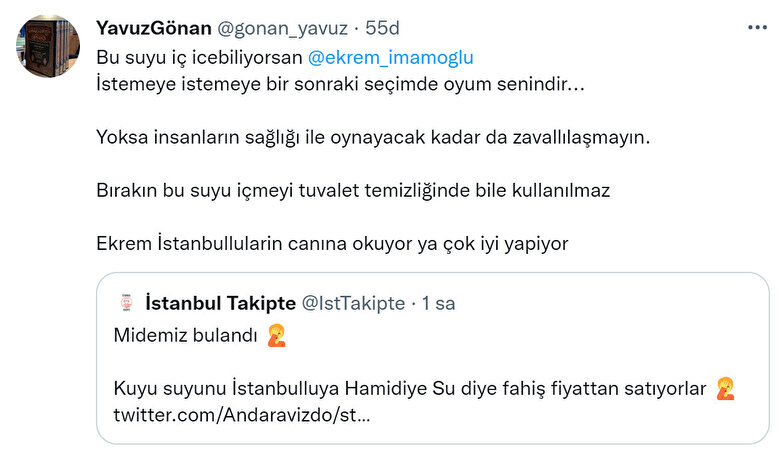Viewport: 780px width, 454px height.
Task: Click the 'Kuyu suyunu İstanbulluya' quoted line
Action: tap(410, 387)
